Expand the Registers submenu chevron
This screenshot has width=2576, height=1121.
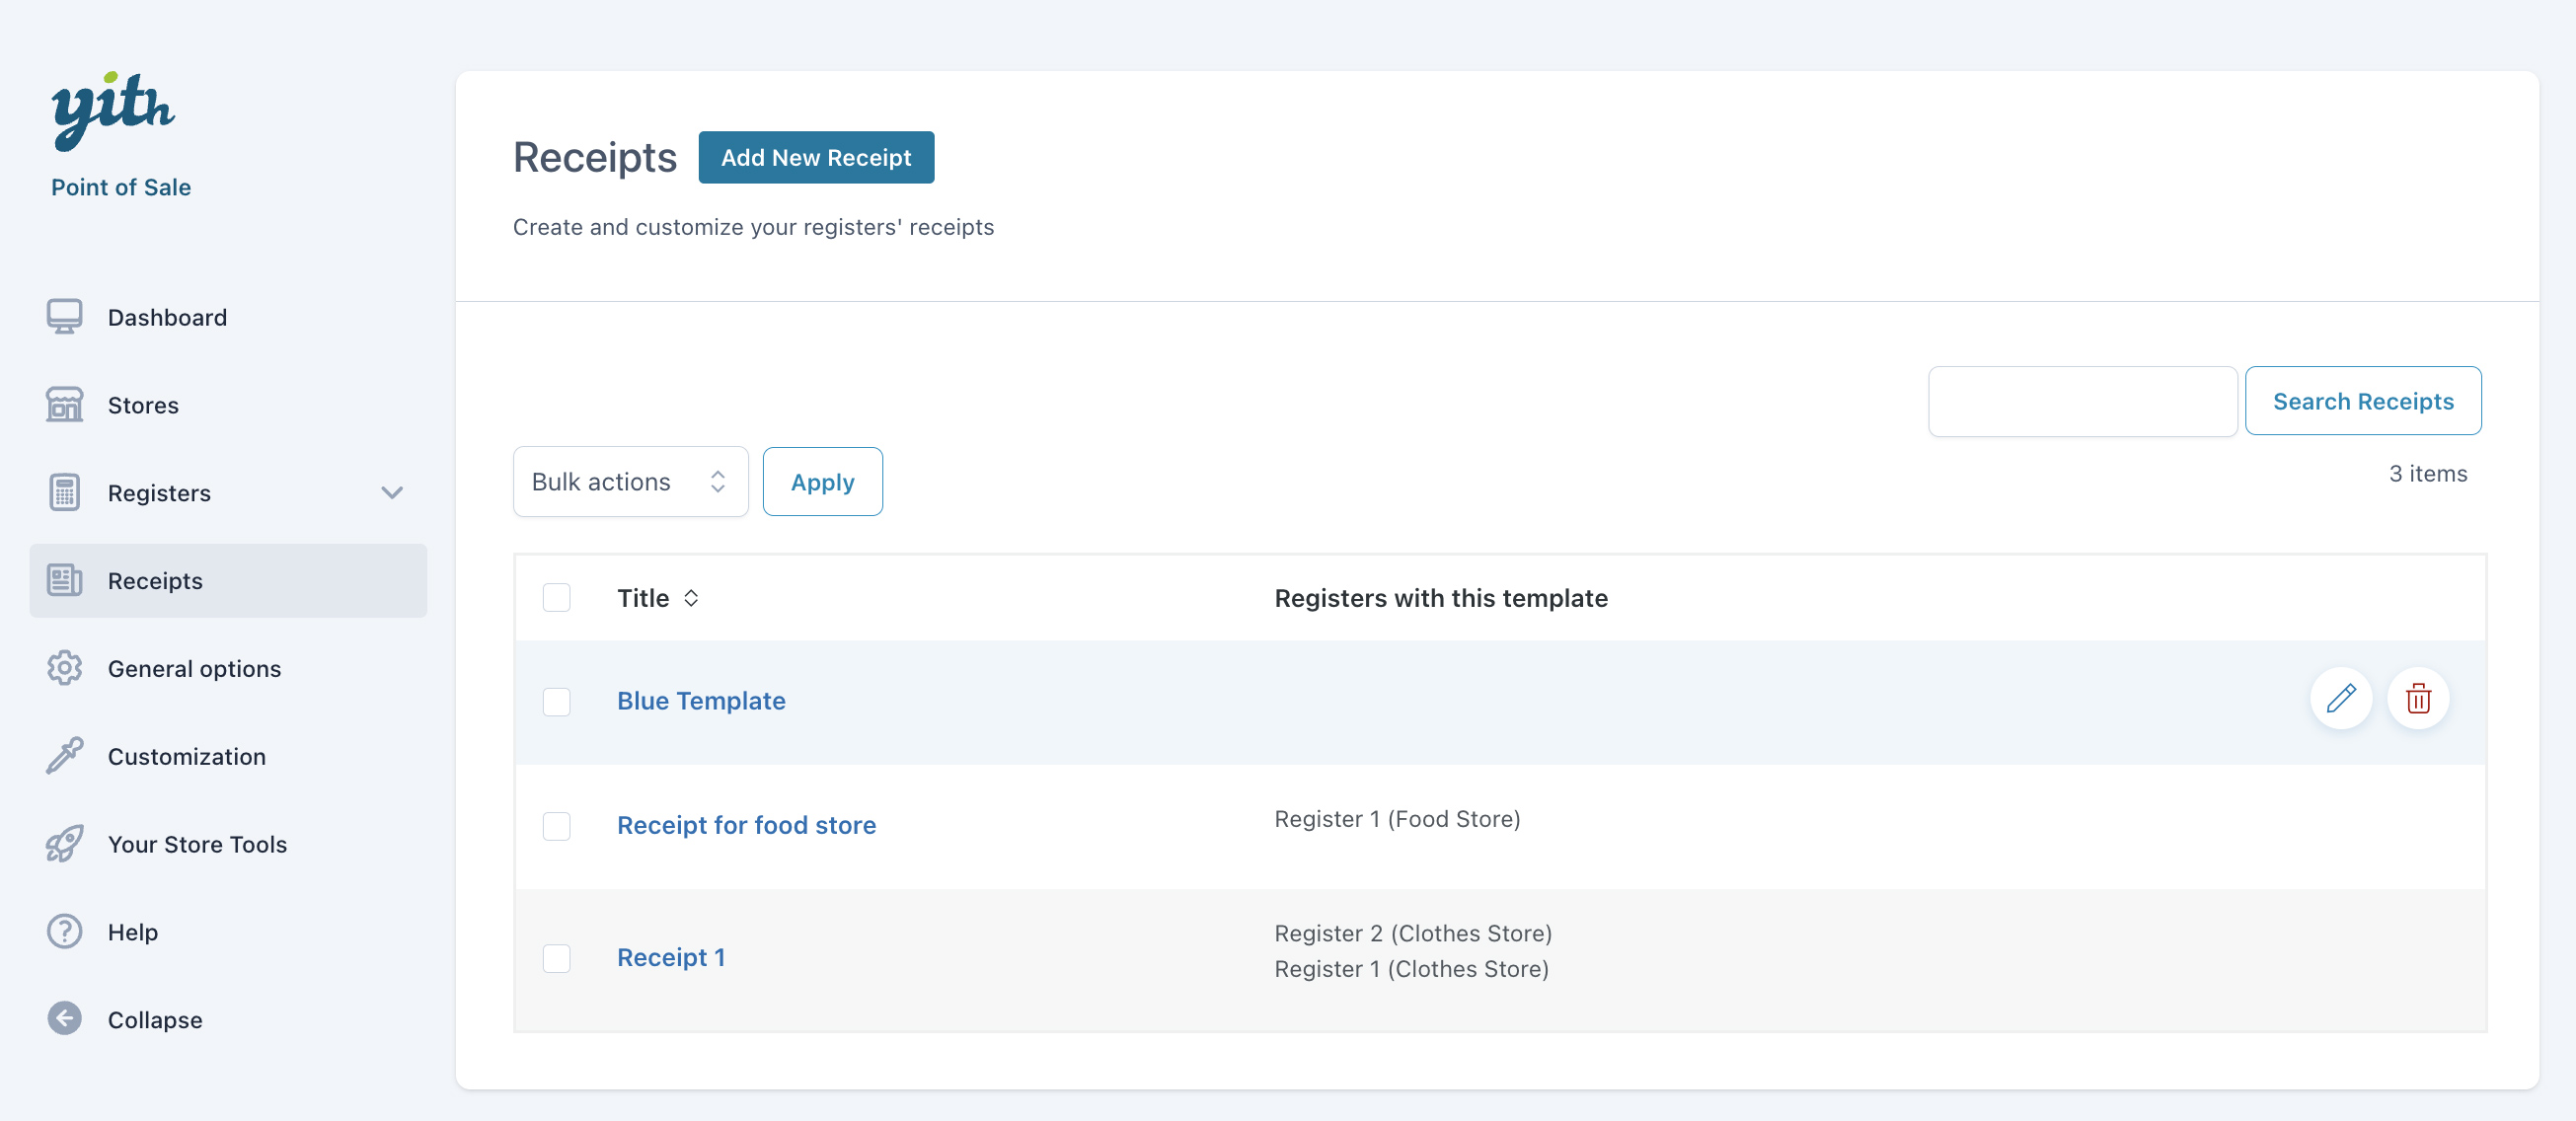point(392,493)
